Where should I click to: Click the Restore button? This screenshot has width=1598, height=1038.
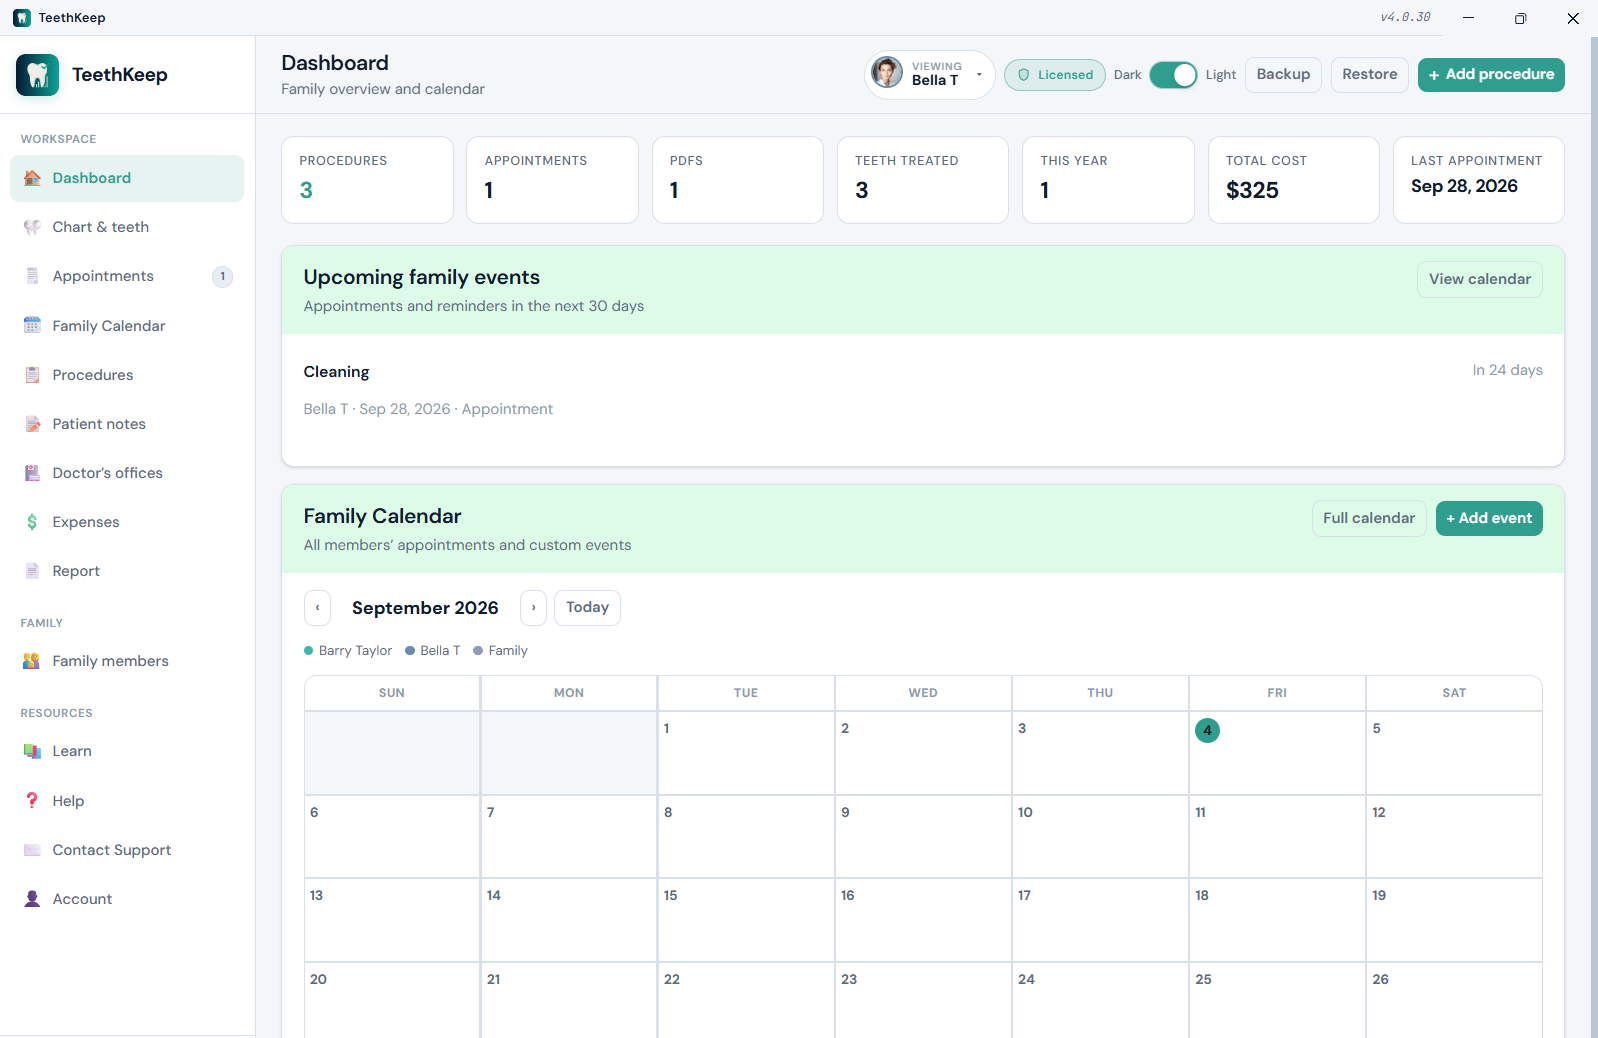coord(1370,75)
